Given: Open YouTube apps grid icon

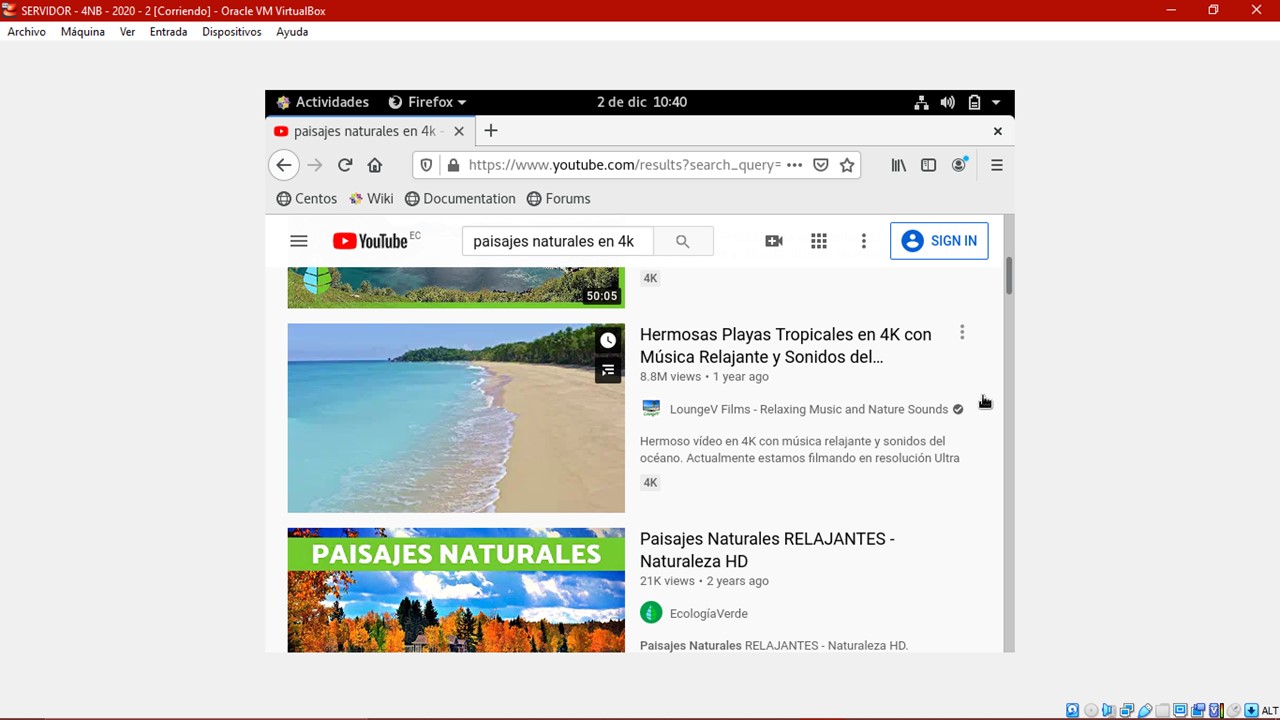Looking at the screenshot, I should [819, 241].
